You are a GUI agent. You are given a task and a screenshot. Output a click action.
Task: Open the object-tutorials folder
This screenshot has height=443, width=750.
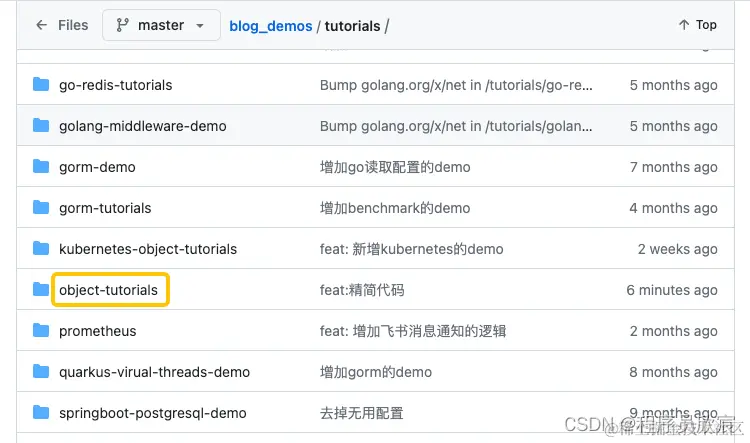point(109,290)
